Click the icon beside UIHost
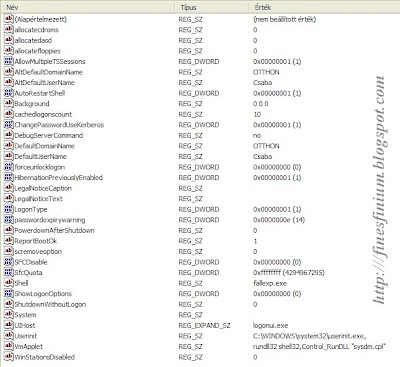 (8, 325)
